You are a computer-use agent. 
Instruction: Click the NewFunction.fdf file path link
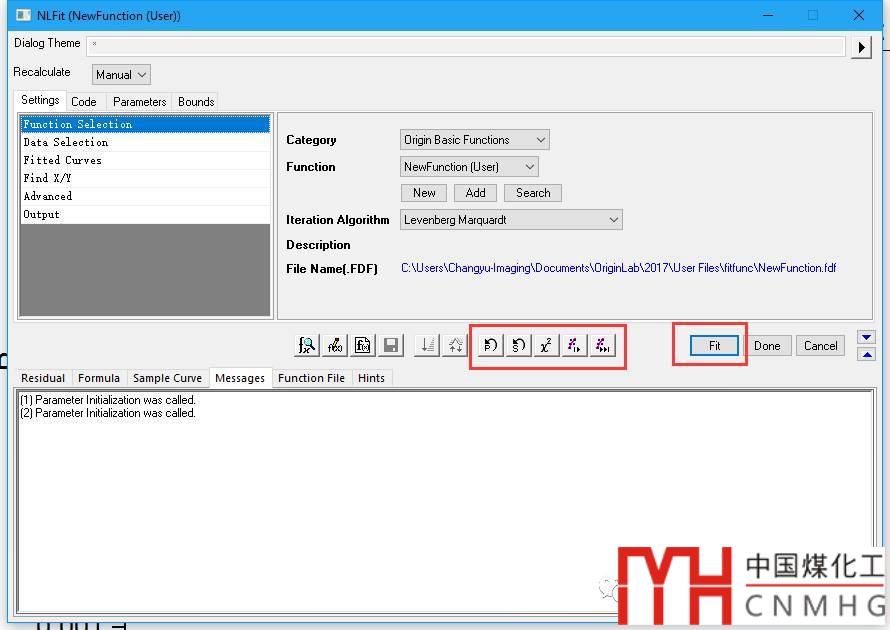[618, 268]
